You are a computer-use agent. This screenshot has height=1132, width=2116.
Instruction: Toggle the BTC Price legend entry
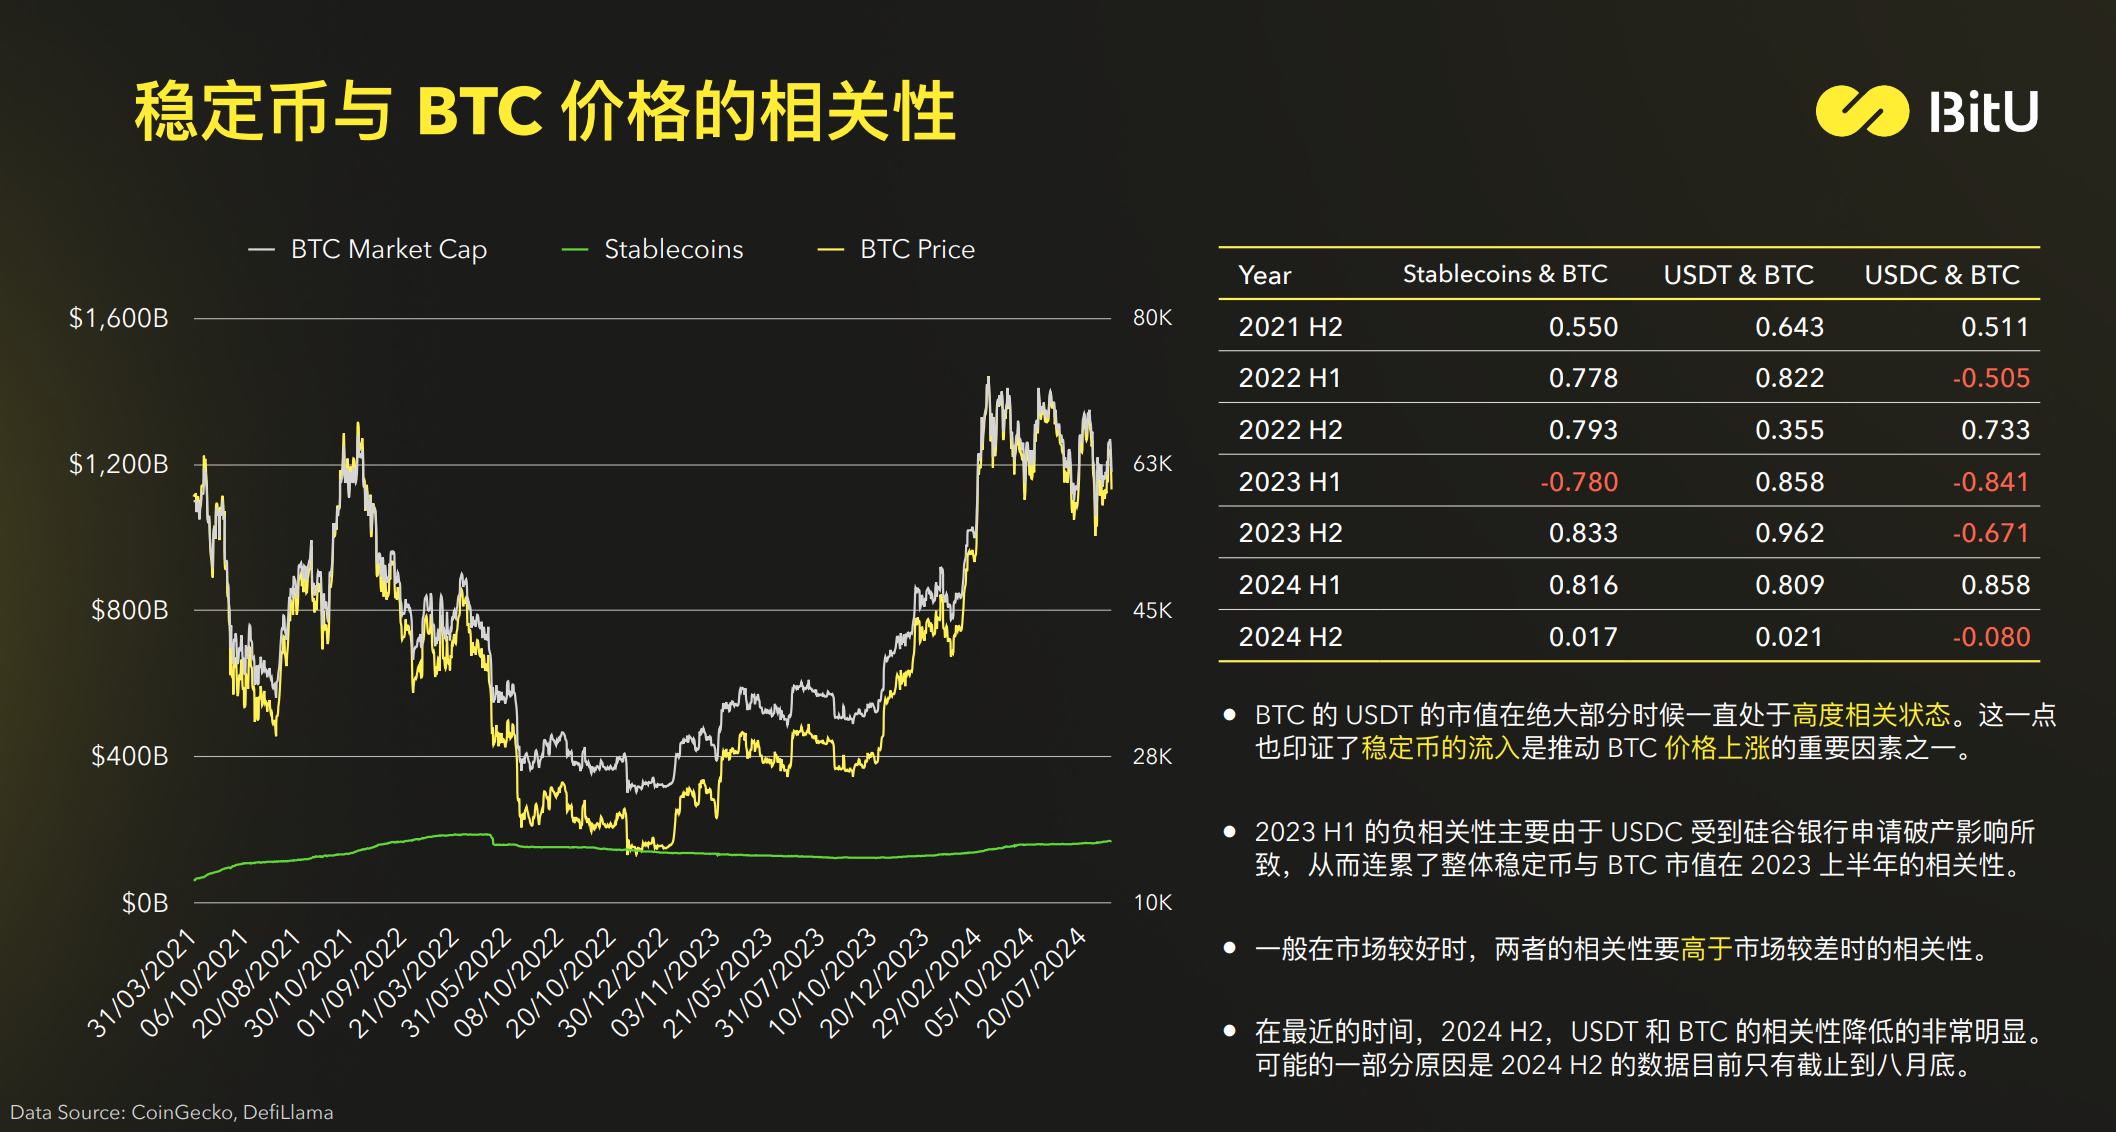(x=917, y=249)
